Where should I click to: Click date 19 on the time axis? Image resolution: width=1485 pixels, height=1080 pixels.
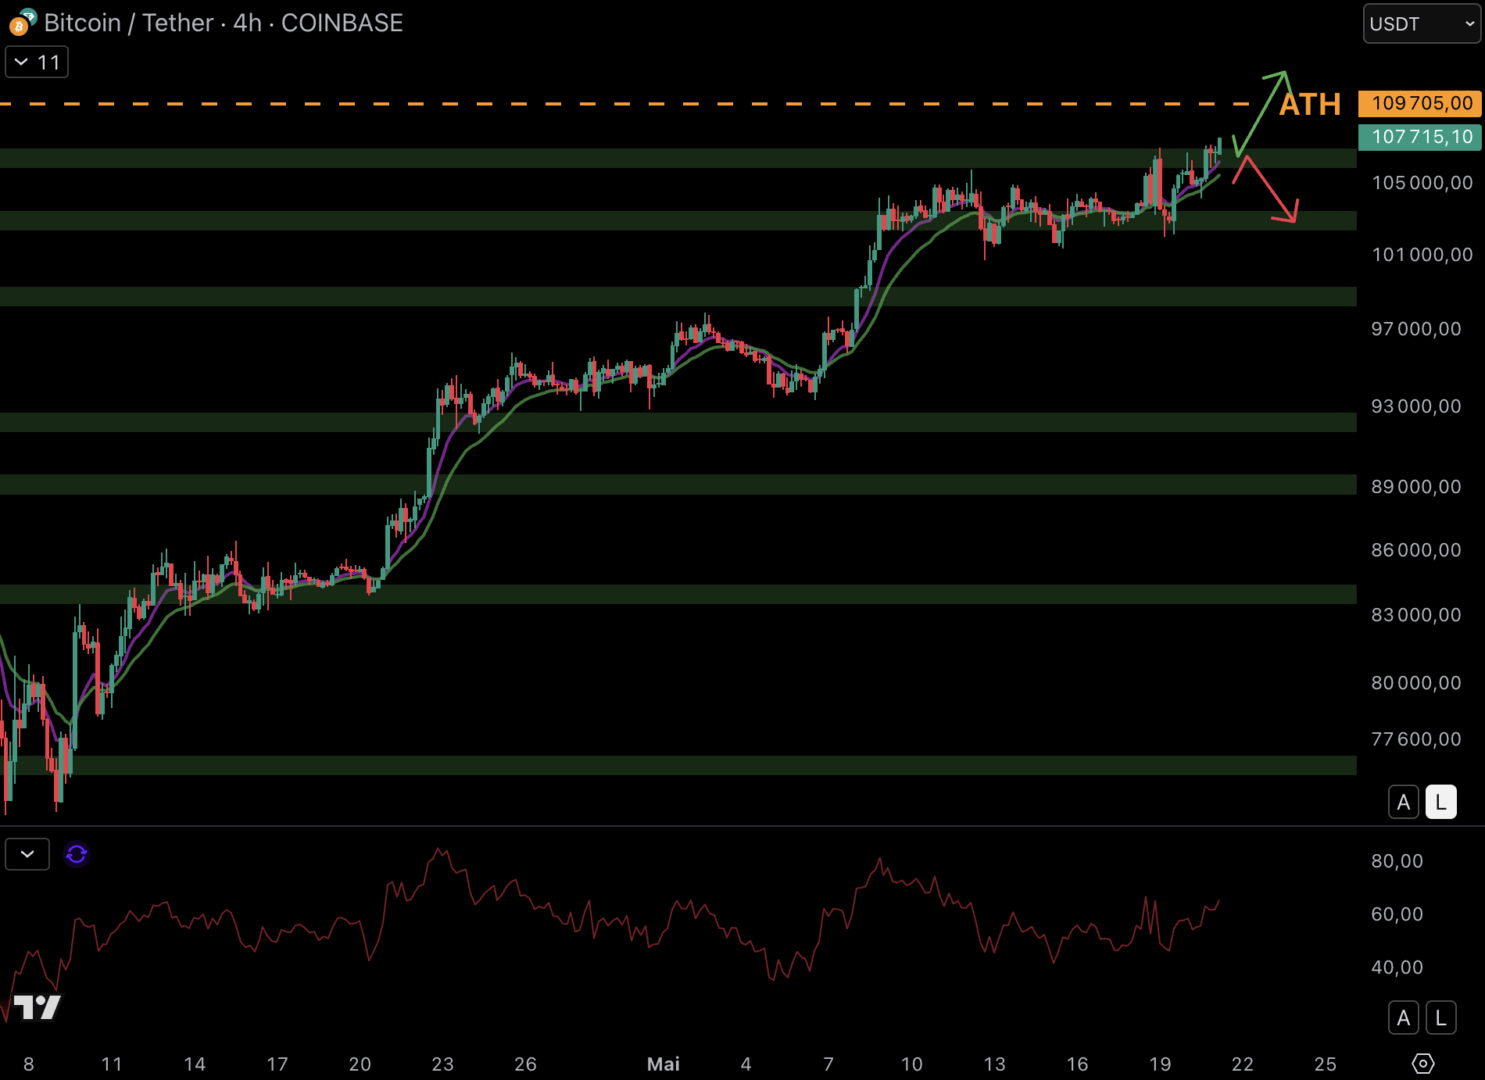click(1160, 1064)
